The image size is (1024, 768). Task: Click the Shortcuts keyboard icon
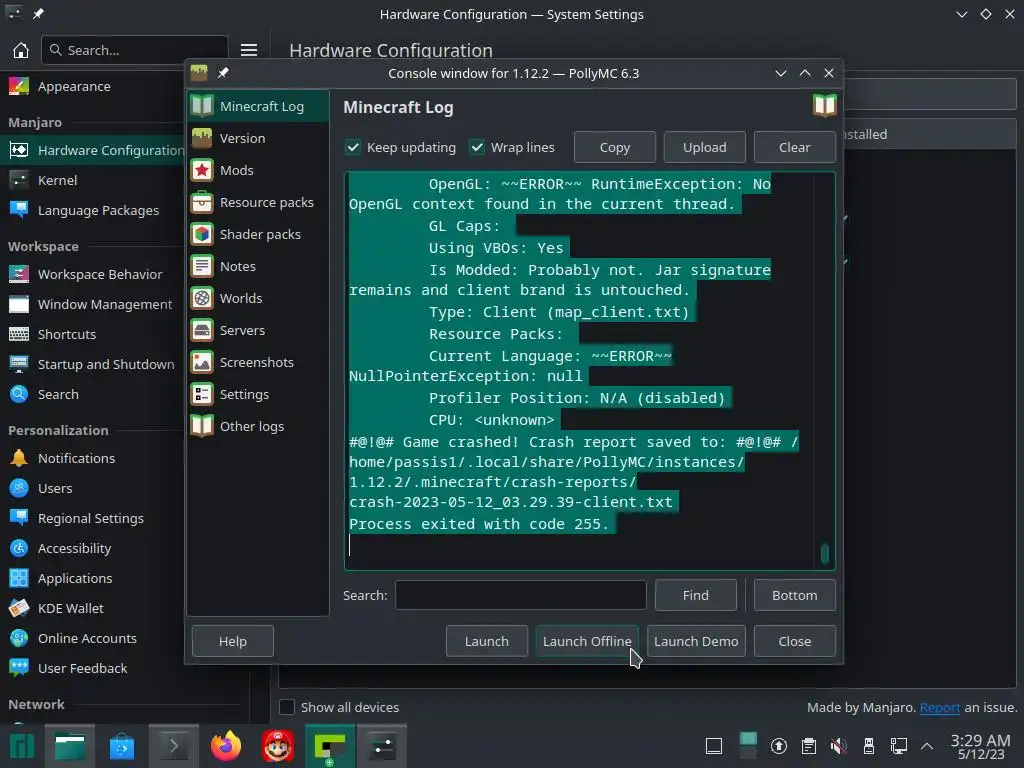[x=19, y=334]
